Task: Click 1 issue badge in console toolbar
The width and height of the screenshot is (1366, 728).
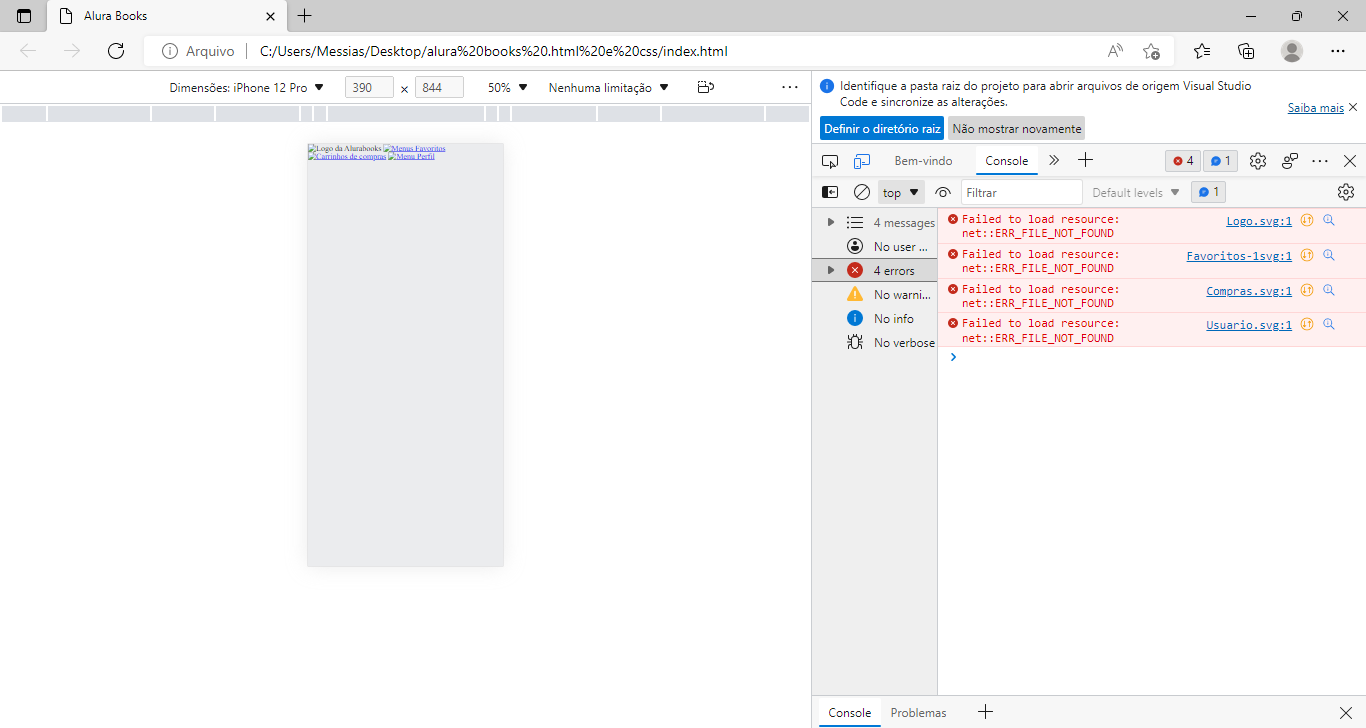Action: click(1208, 192)
